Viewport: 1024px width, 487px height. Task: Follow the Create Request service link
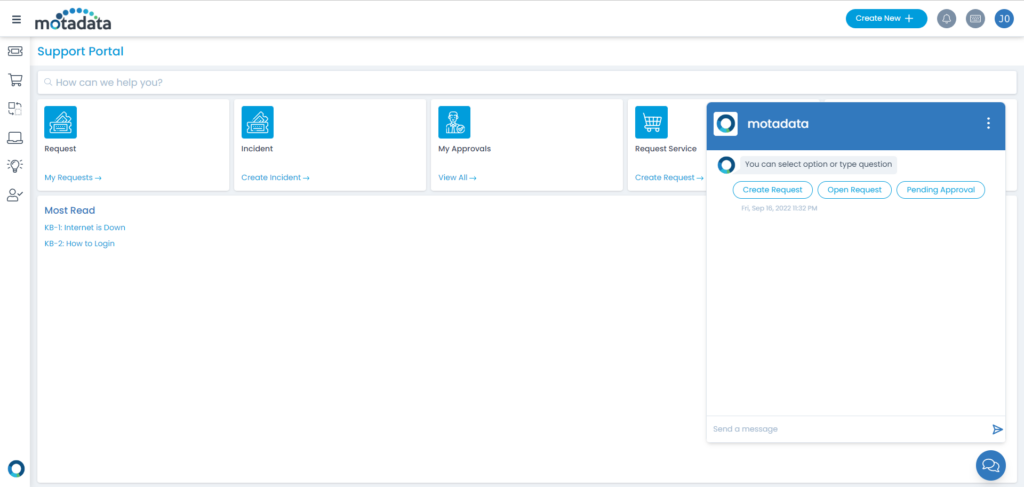(x=669, y=178)
